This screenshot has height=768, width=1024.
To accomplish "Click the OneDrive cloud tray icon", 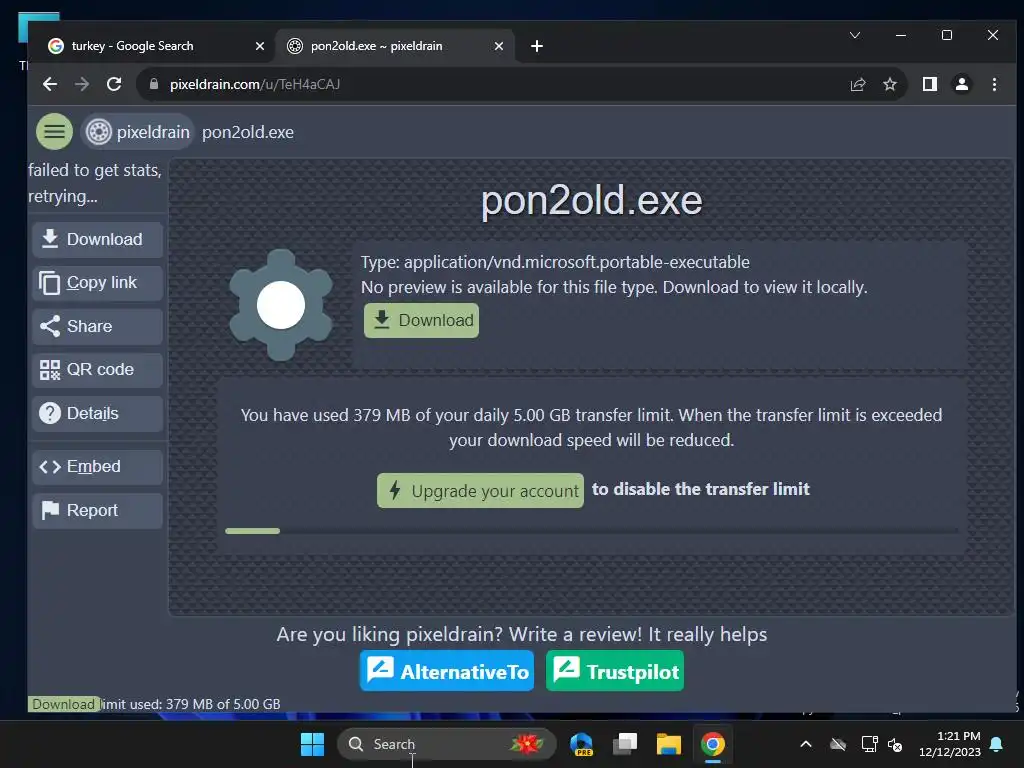I will tap(838, 744).
